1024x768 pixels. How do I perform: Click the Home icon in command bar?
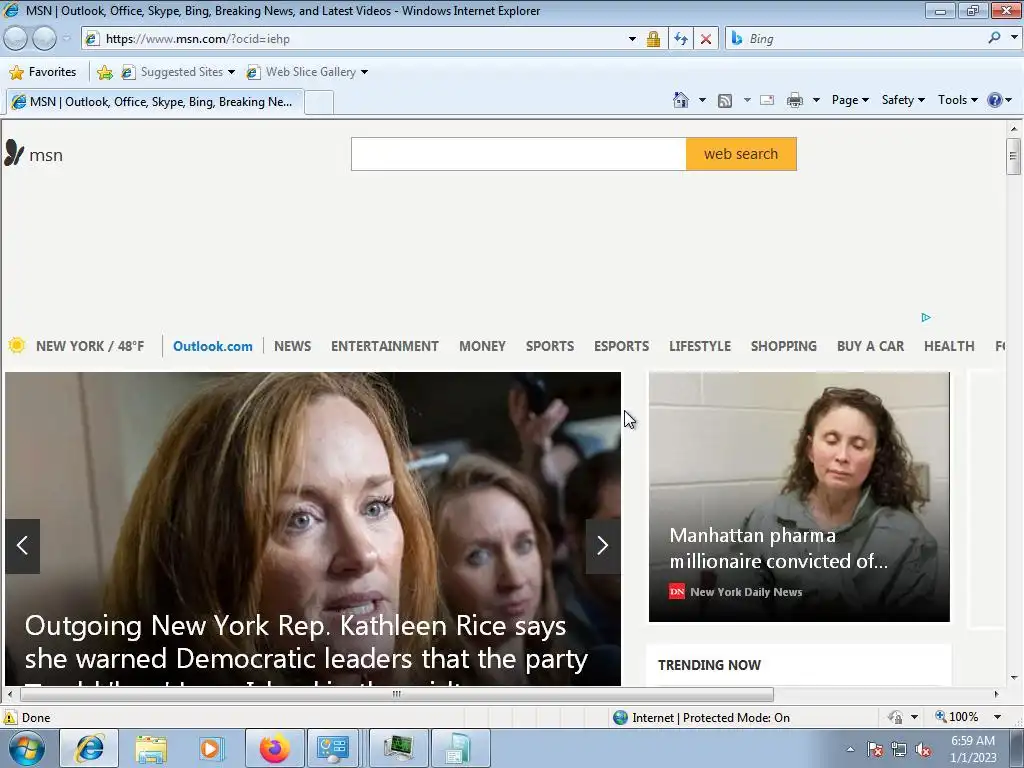tap(680, 100)
